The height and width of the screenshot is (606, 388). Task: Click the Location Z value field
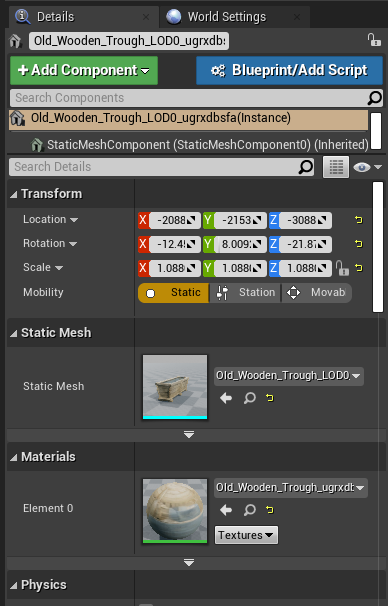tap(305, 220)
